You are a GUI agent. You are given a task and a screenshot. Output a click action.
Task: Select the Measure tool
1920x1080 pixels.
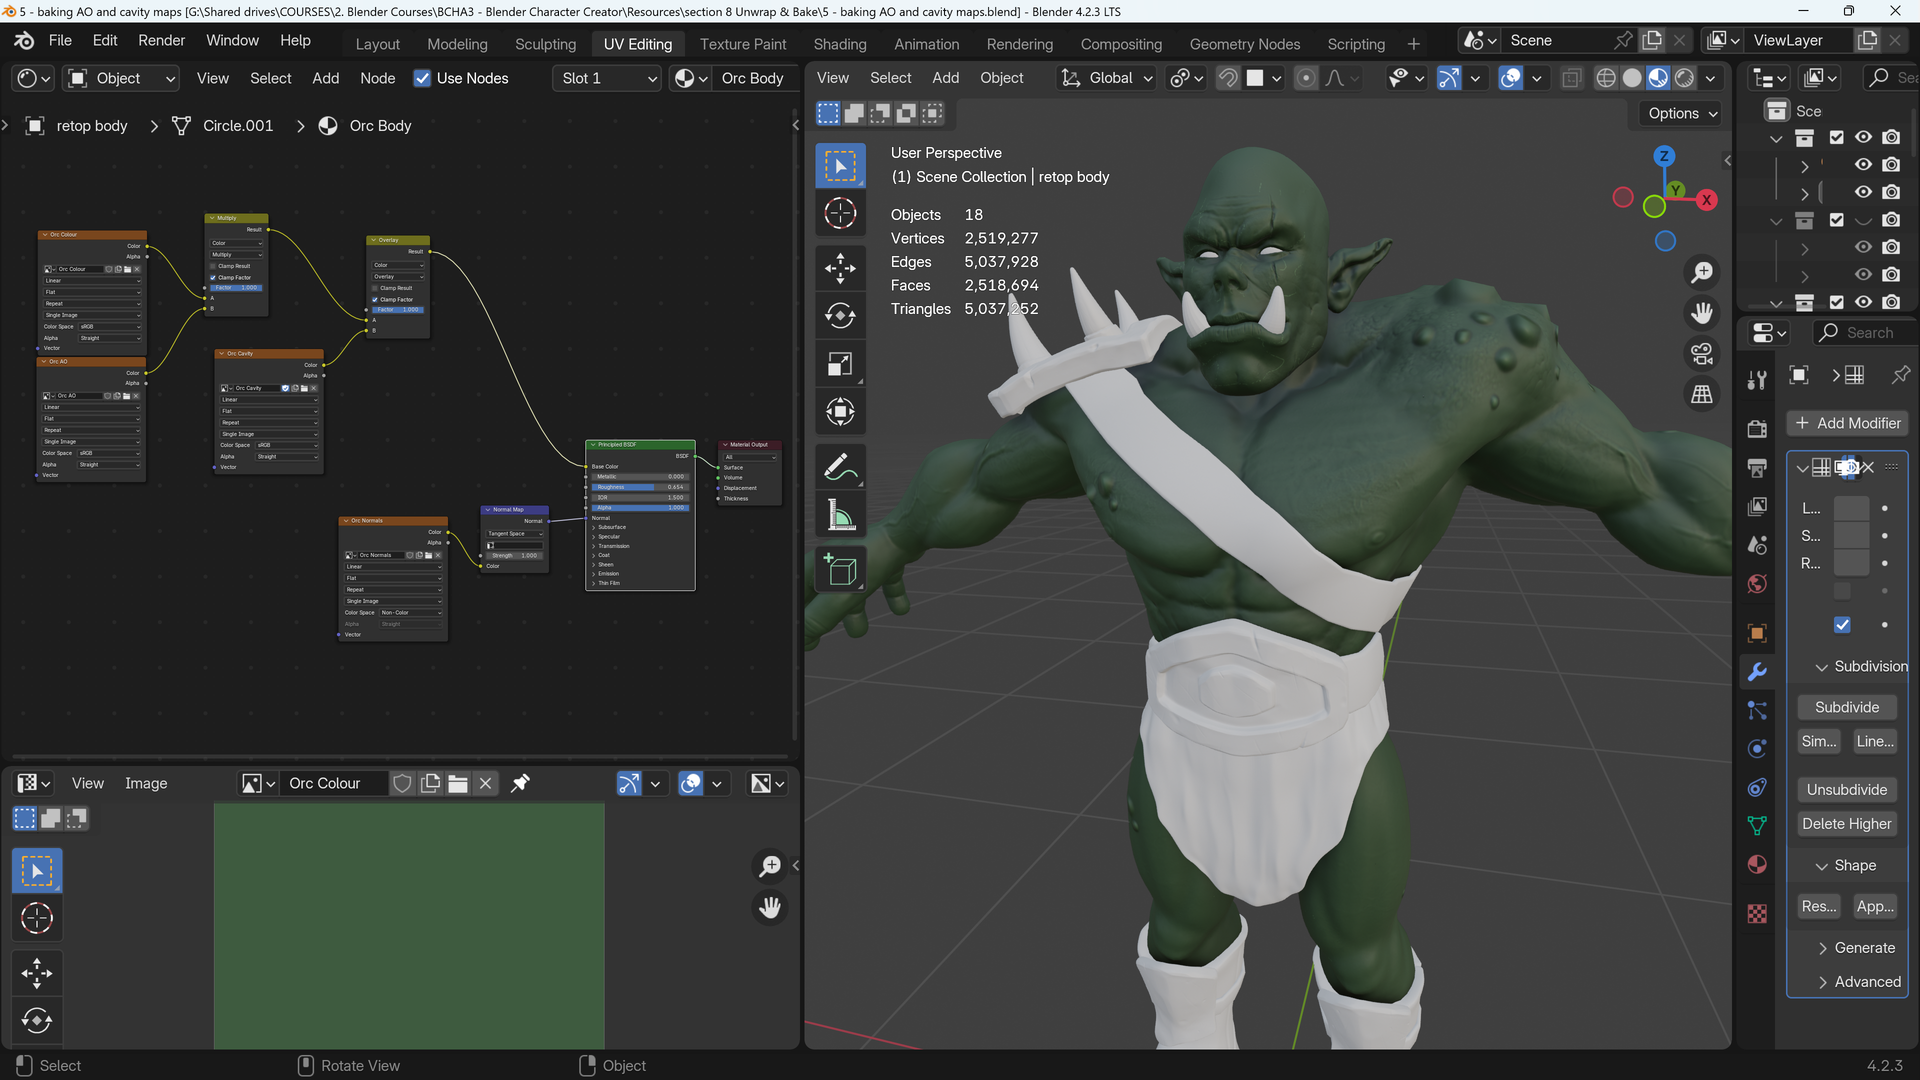coord(840,514)
